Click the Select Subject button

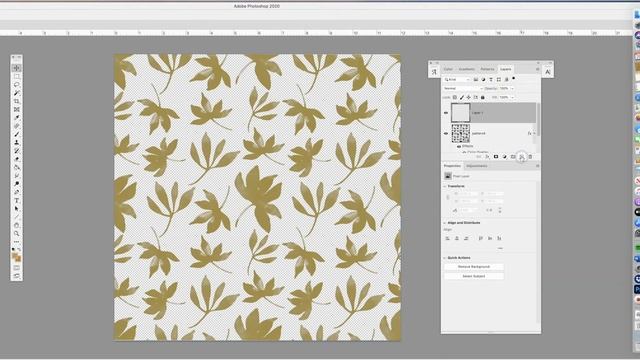pyautogui.click(x=474, y=276)
